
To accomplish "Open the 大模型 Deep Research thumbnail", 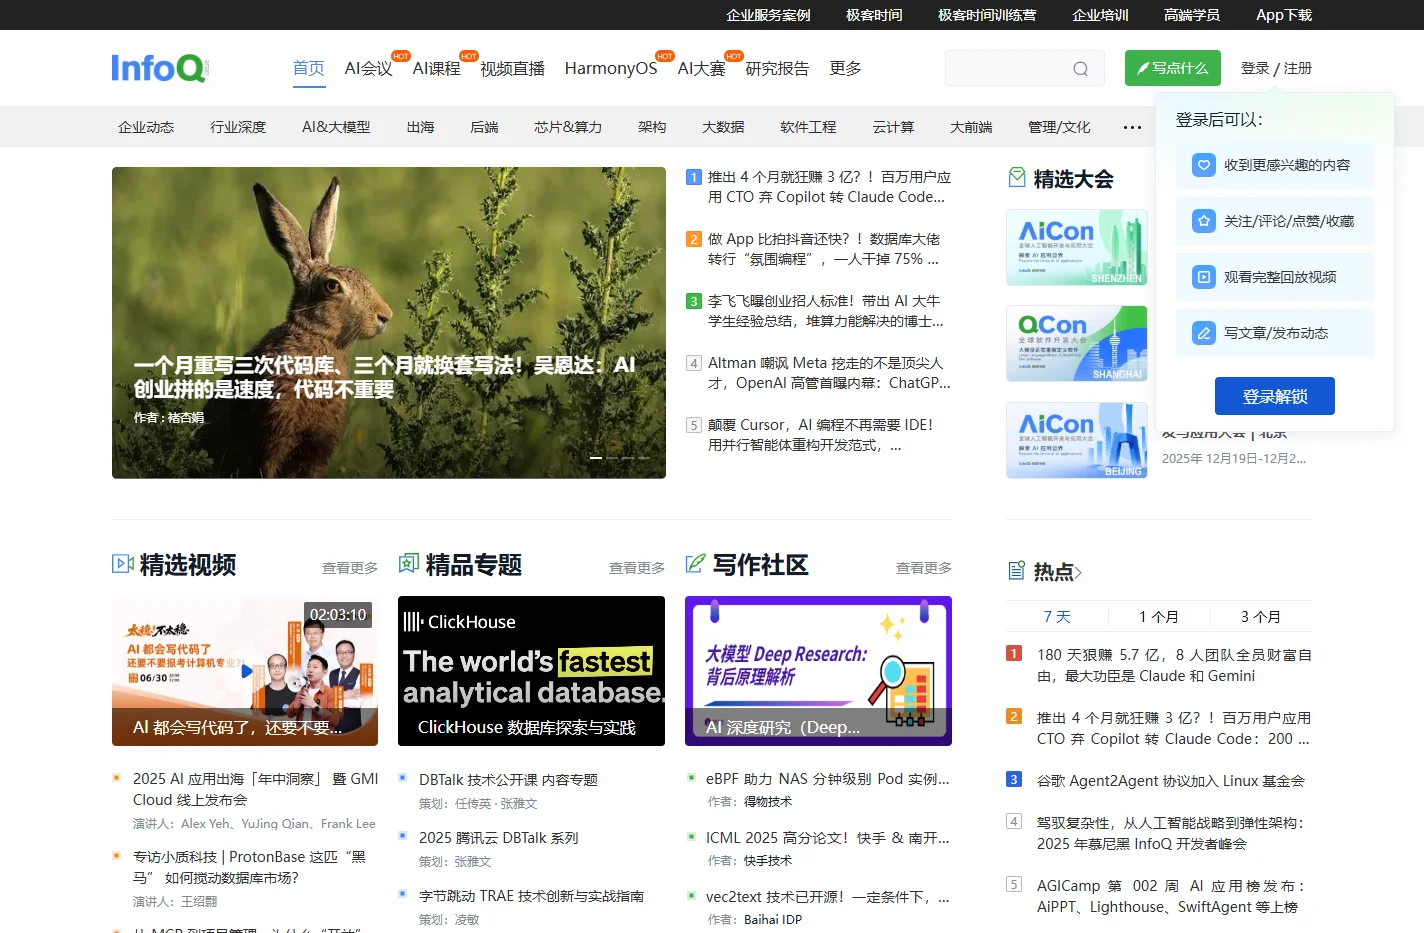I will click(x=818, y=670).
